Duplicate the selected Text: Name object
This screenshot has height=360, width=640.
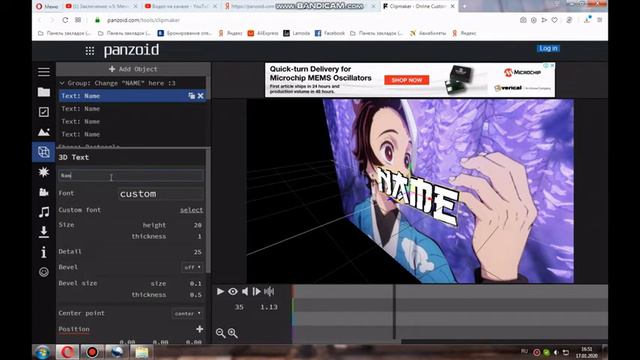point(191,96)
